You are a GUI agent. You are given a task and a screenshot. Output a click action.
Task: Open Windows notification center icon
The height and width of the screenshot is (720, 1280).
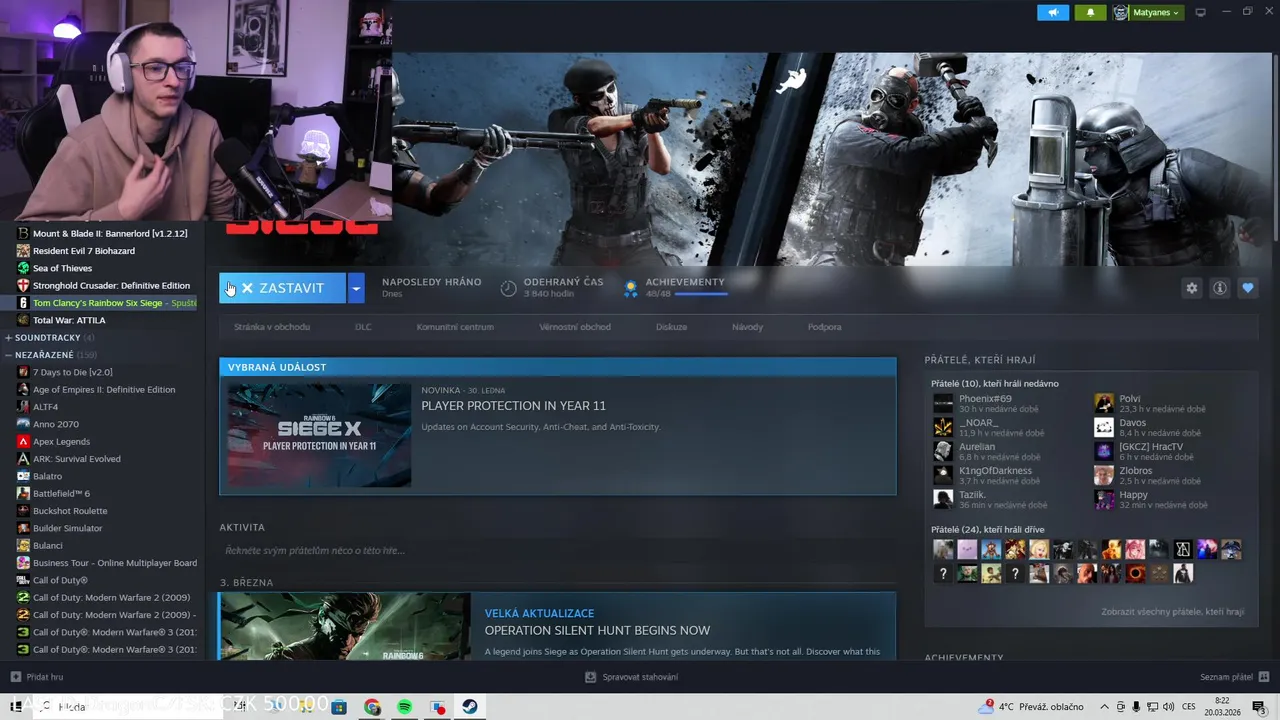click(1258, 707)
